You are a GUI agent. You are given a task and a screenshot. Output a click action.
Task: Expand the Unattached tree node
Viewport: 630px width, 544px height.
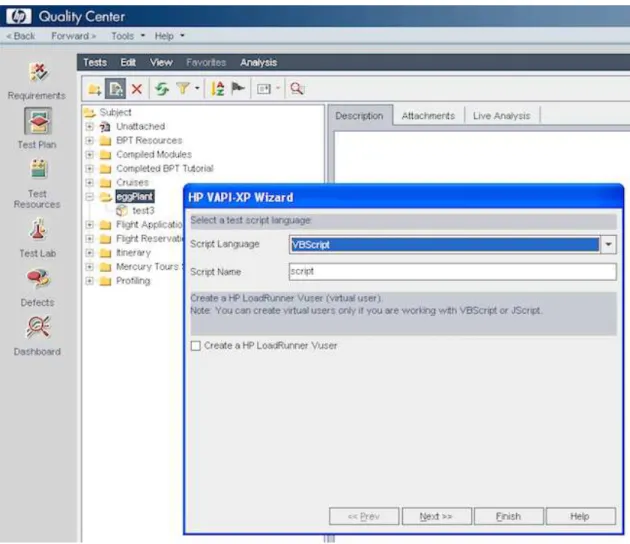[x=90, y=127]
